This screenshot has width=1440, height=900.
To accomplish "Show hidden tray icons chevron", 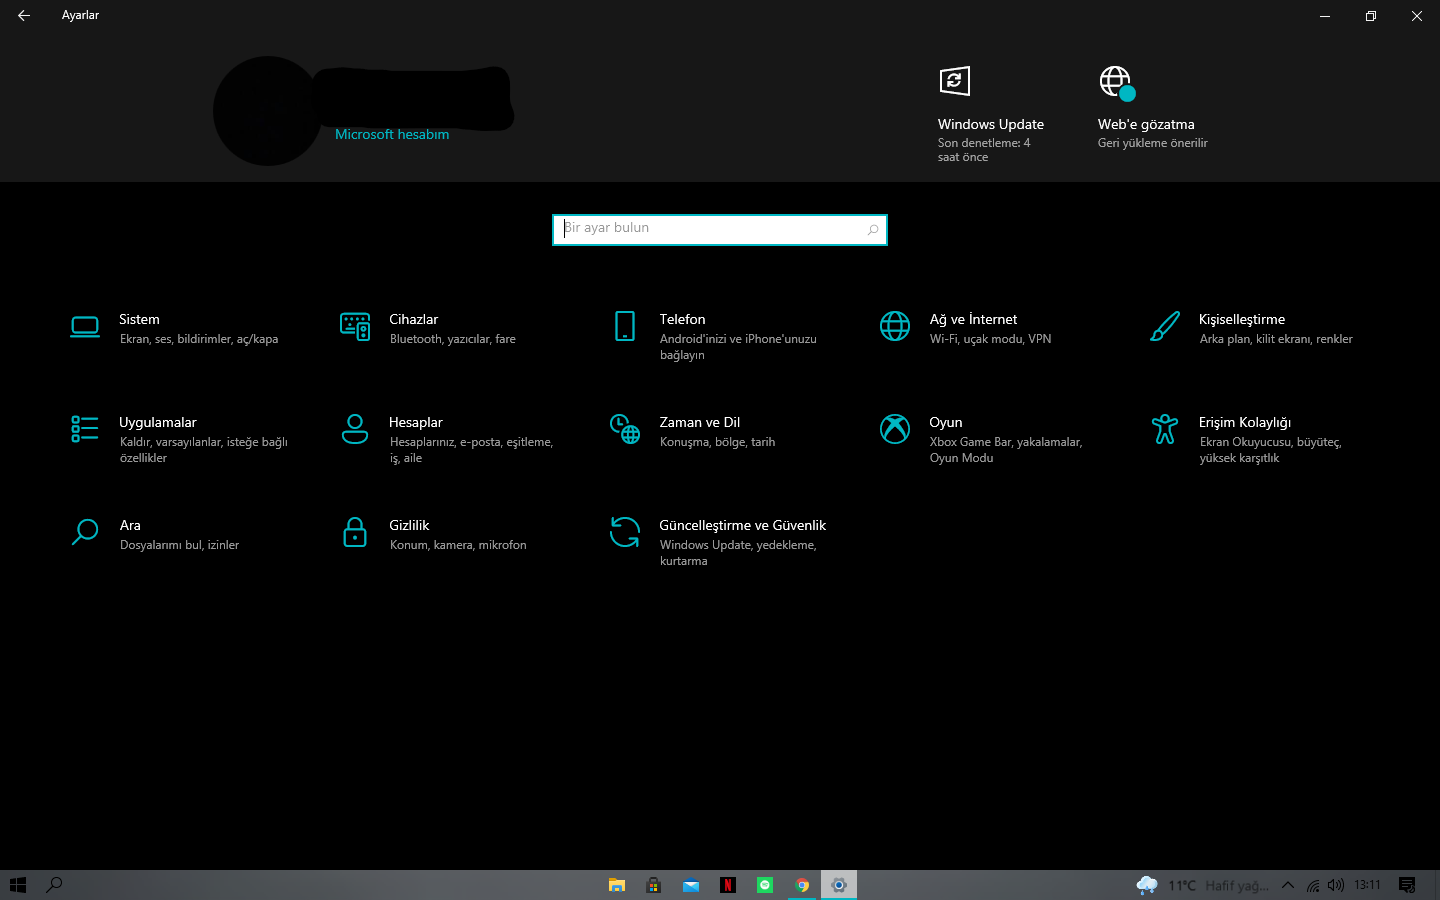I will 1288,885.
